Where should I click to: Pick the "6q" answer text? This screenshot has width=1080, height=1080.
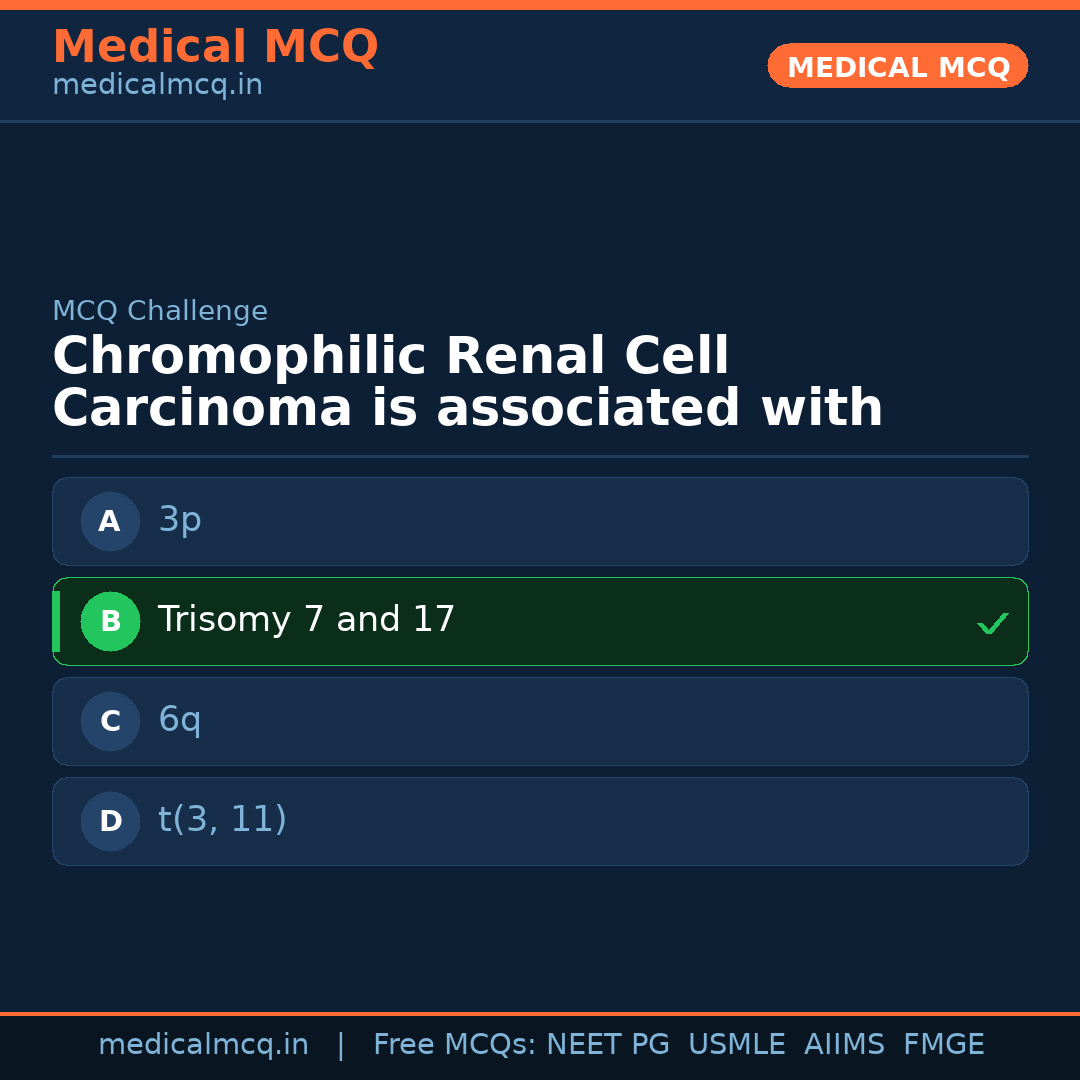[x=180, y=720]
